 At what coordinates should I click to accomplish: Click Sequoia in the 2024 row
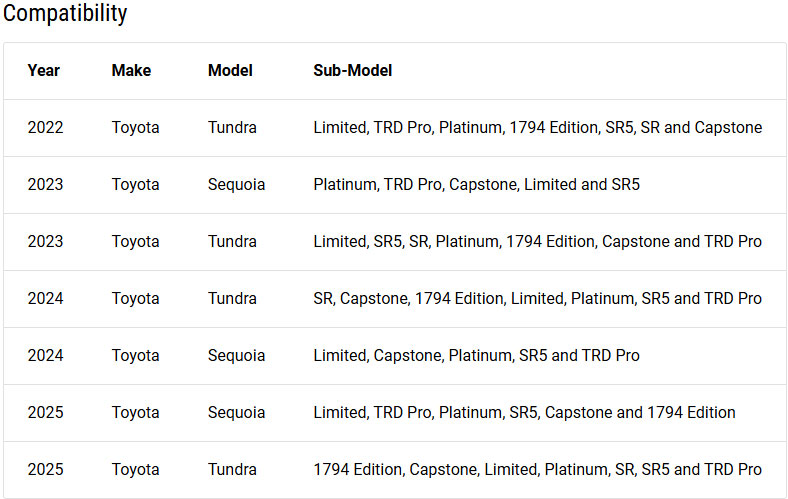click(x=236, y=356)
